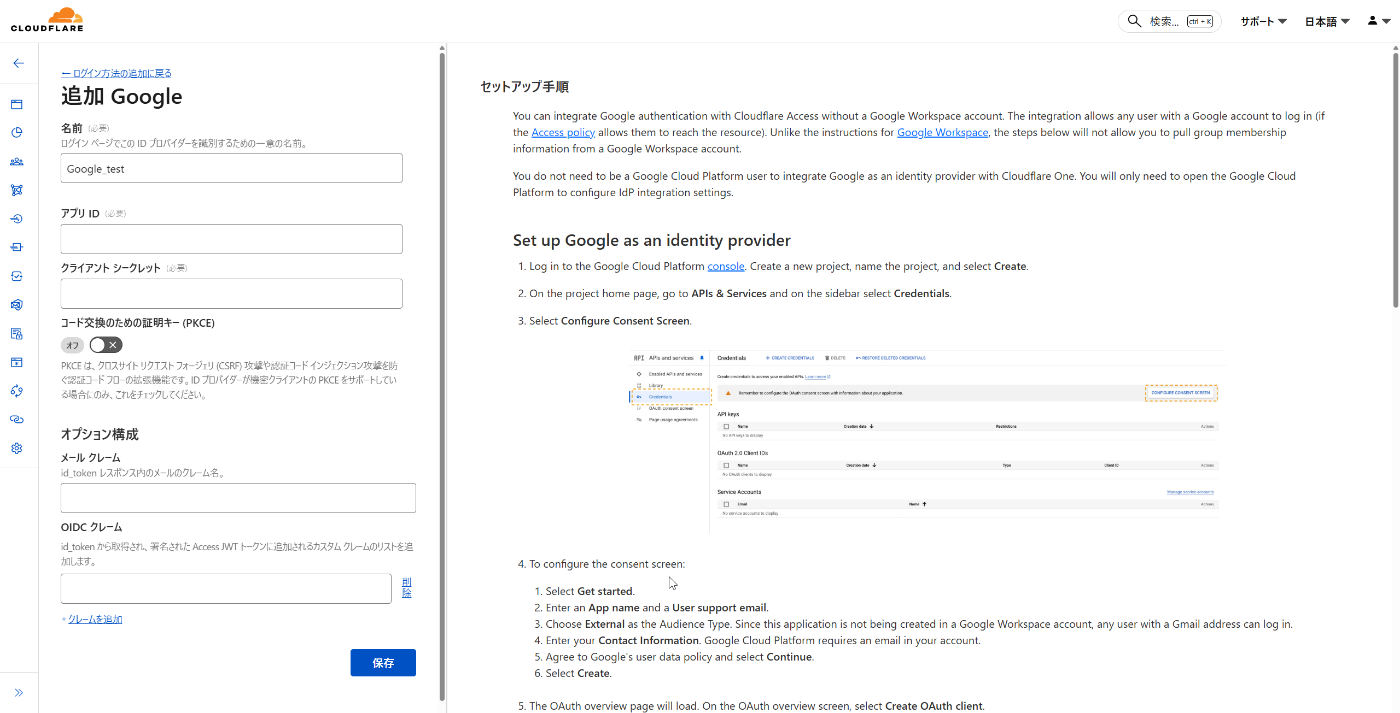Viewport: 1400px width, 713px height.
Task: Click the back arrow atop the sidebar
Action: click(18, 62)
